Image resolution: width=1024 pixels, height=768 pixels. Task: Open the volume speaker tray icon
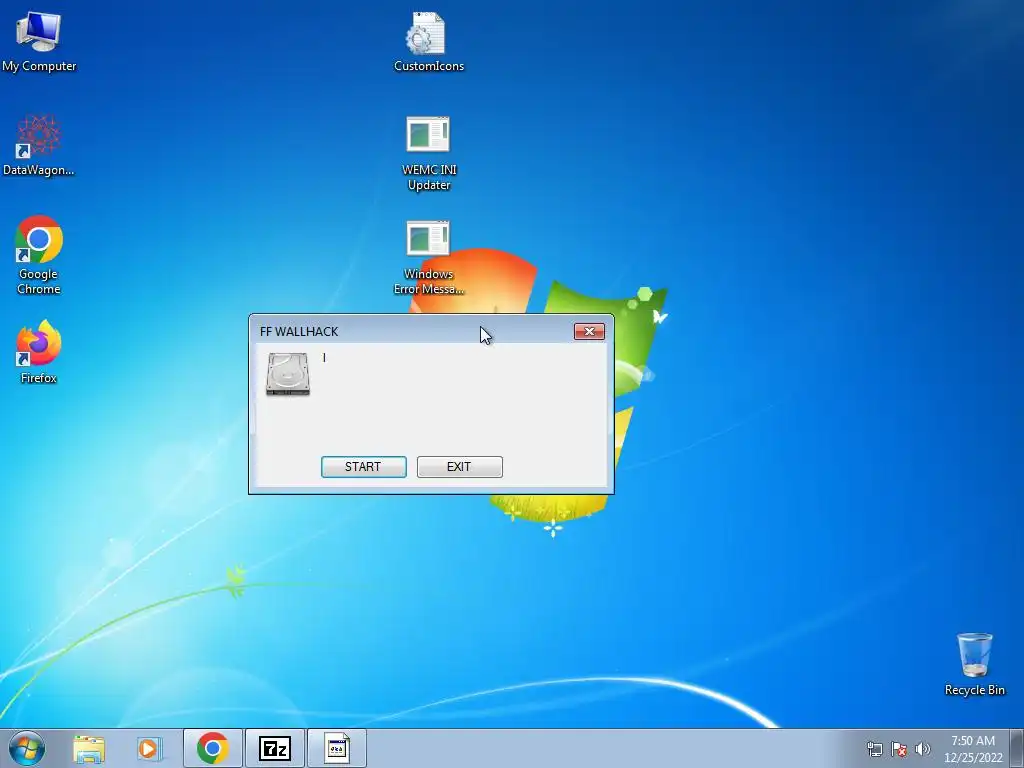click(923, 749)
